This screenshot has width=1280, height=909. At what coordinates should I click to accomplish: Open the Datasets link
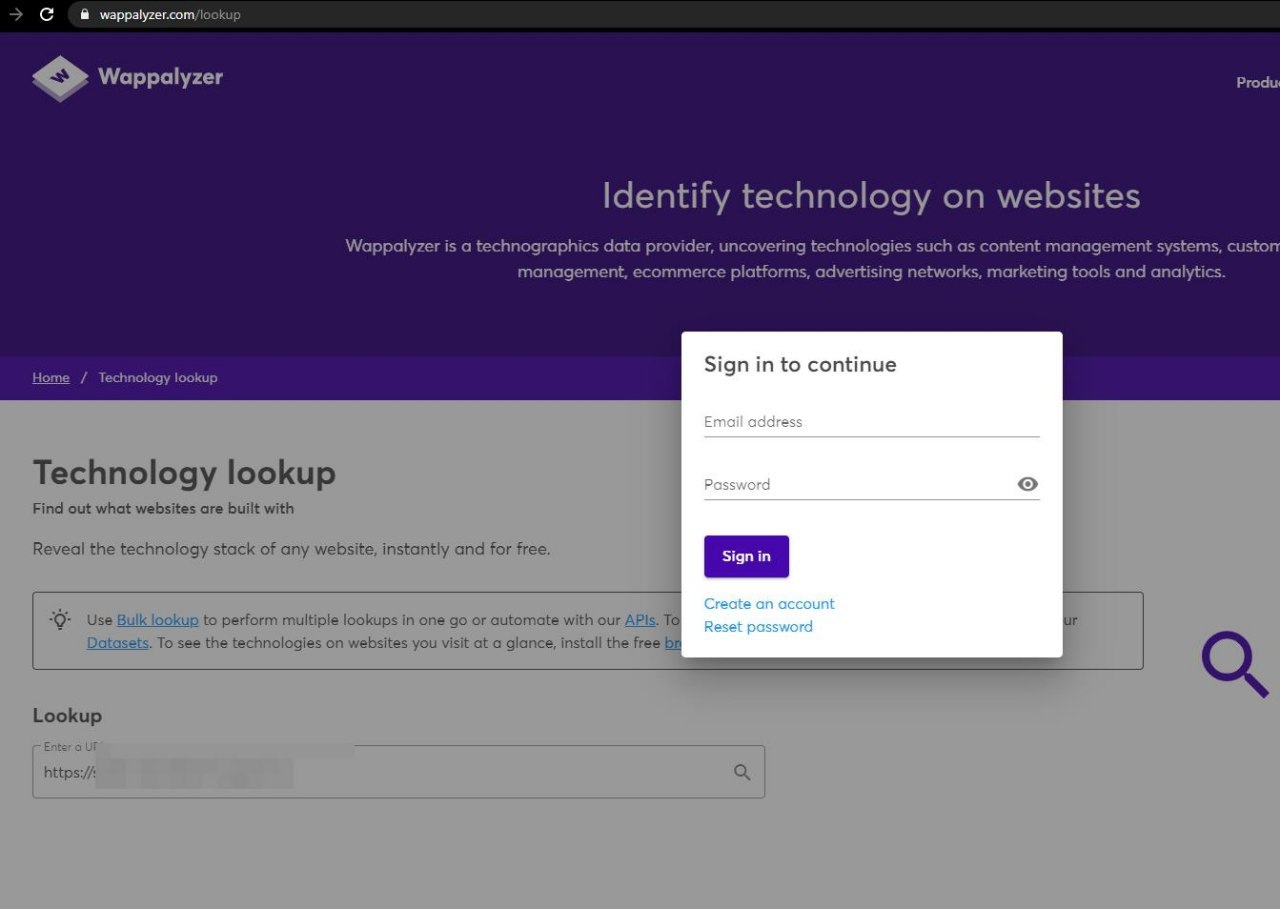(x=118, y=643)
